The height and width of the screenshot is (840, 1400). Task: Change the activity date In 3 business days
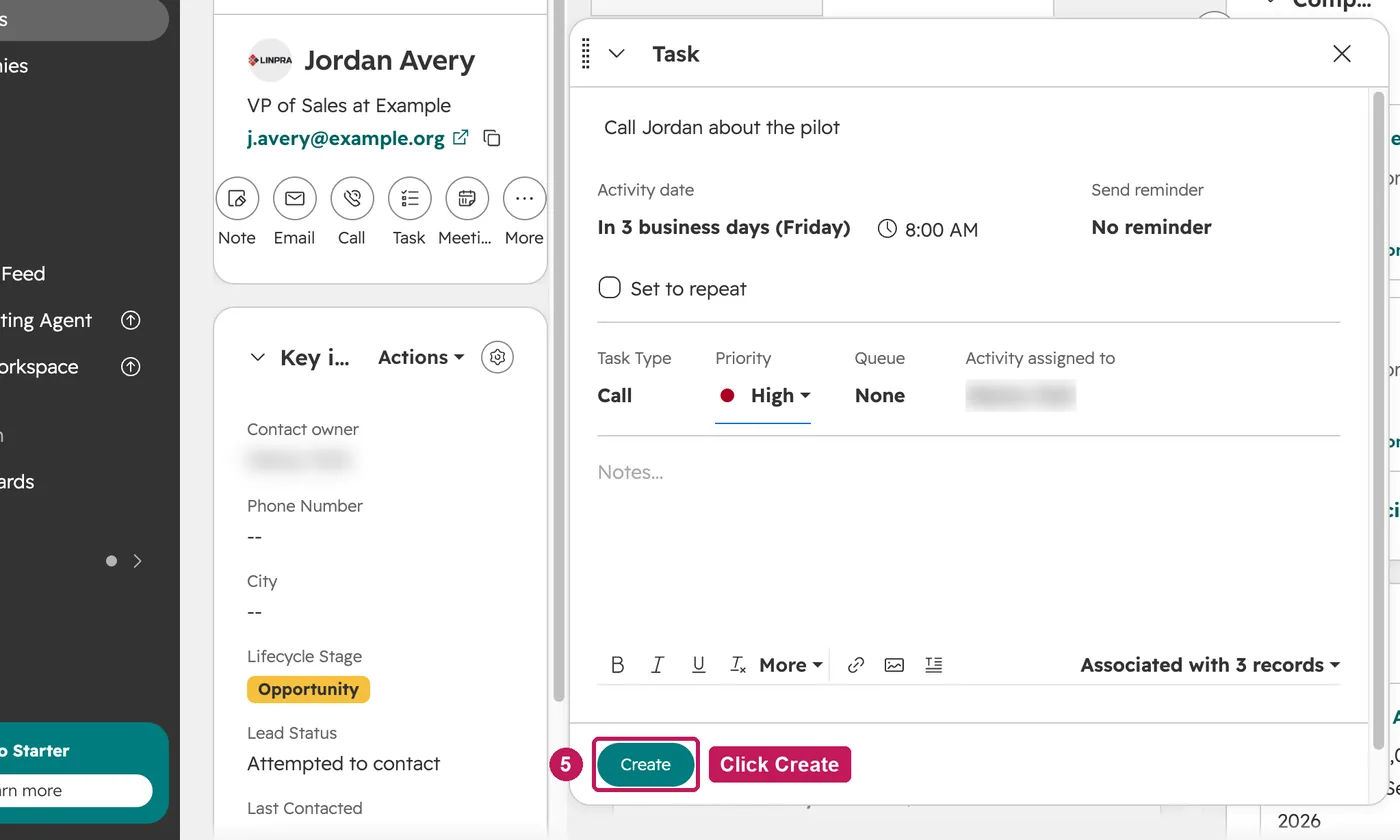coord(724,227)
